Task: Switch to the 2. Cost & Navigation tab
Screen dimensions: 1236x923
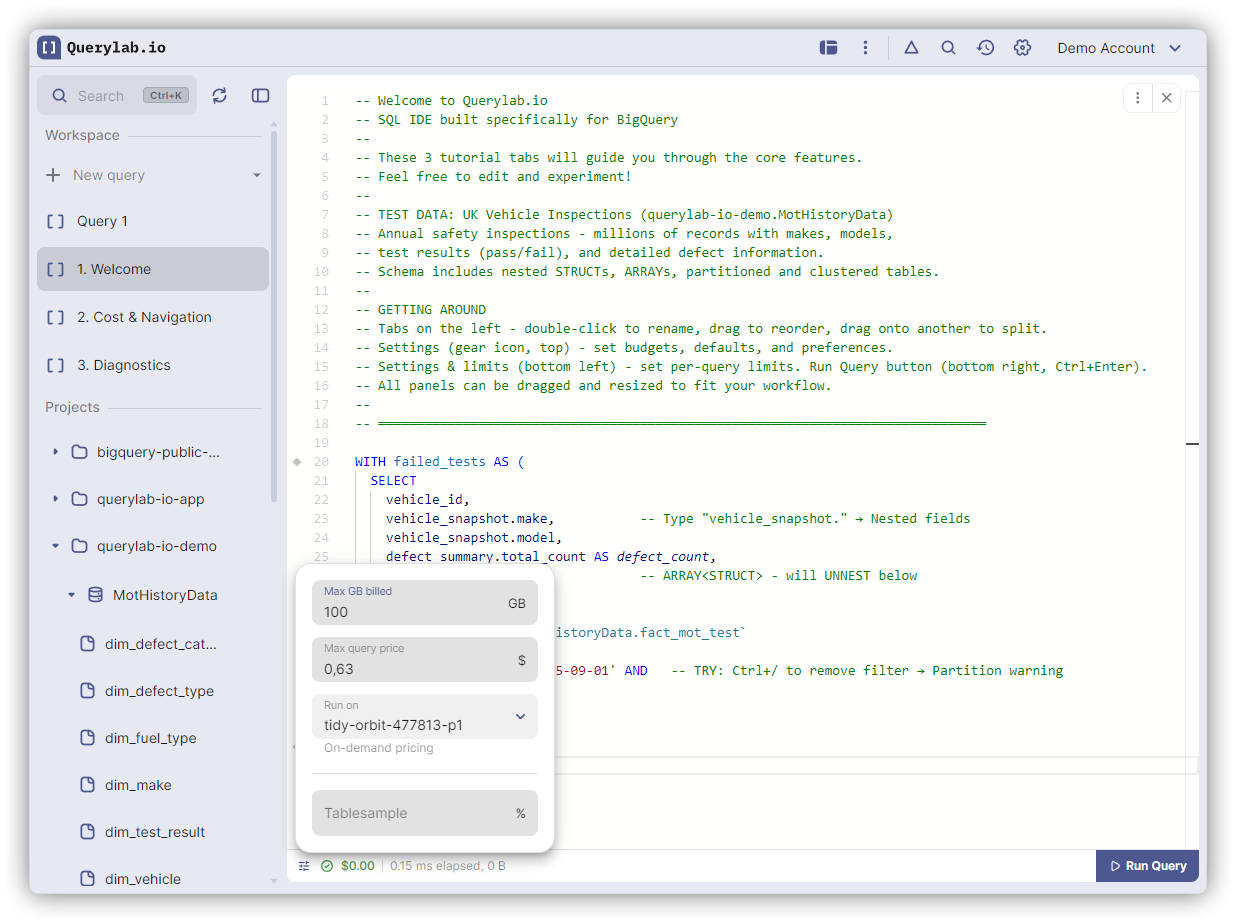Action: pyautogui.click(x=144, y=317)
